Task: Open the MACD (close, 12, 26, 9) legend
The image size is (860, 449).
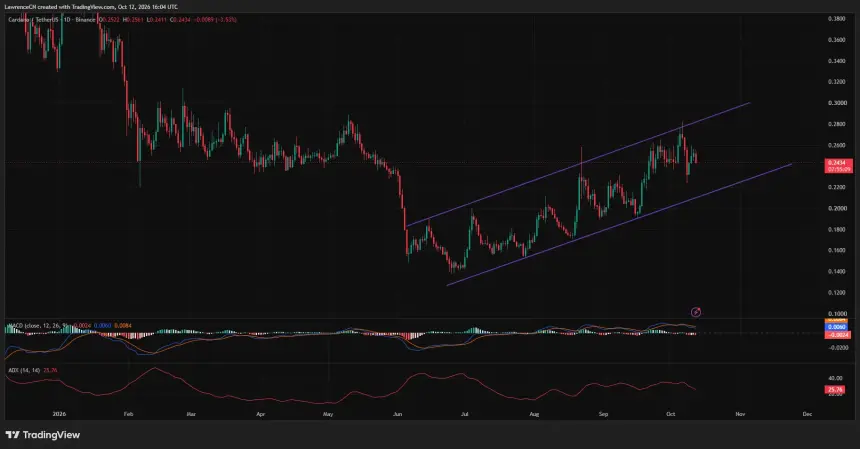Action: (38, 326)
